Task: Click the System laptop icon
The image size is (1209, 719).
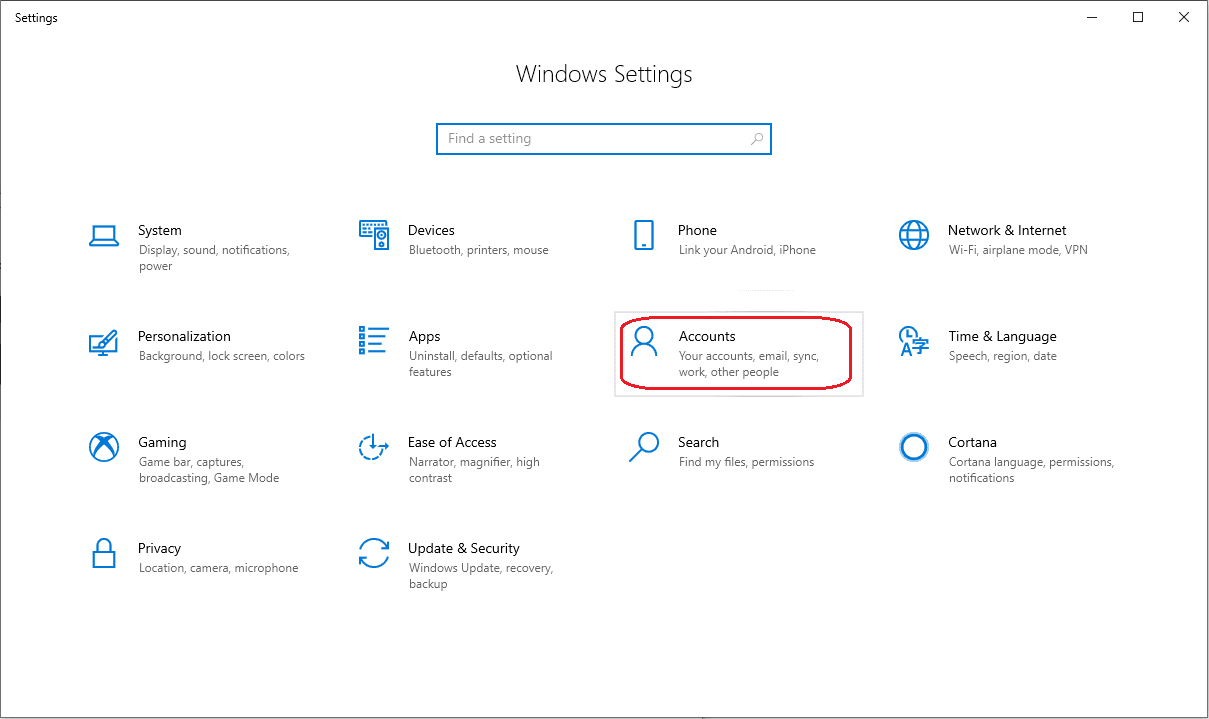Action: (x=104, y=236)
